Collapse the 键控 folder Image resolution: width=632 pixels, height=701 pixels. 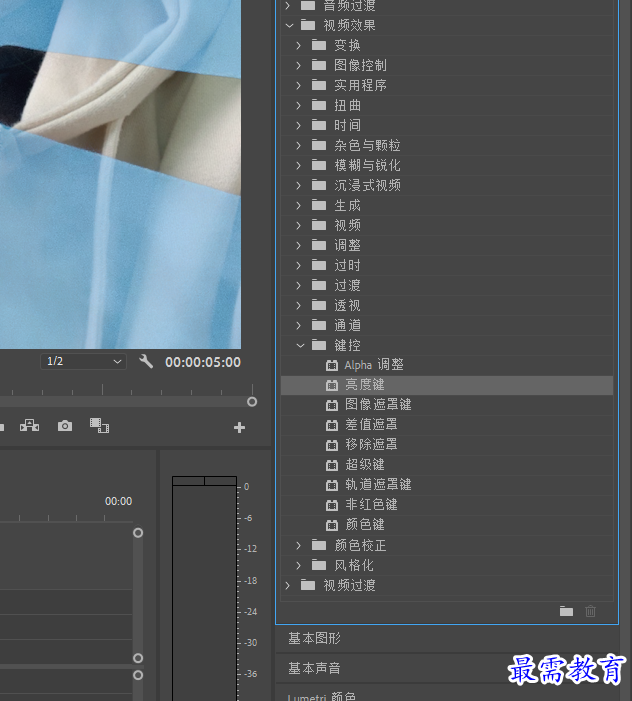(x=300, y=345)
